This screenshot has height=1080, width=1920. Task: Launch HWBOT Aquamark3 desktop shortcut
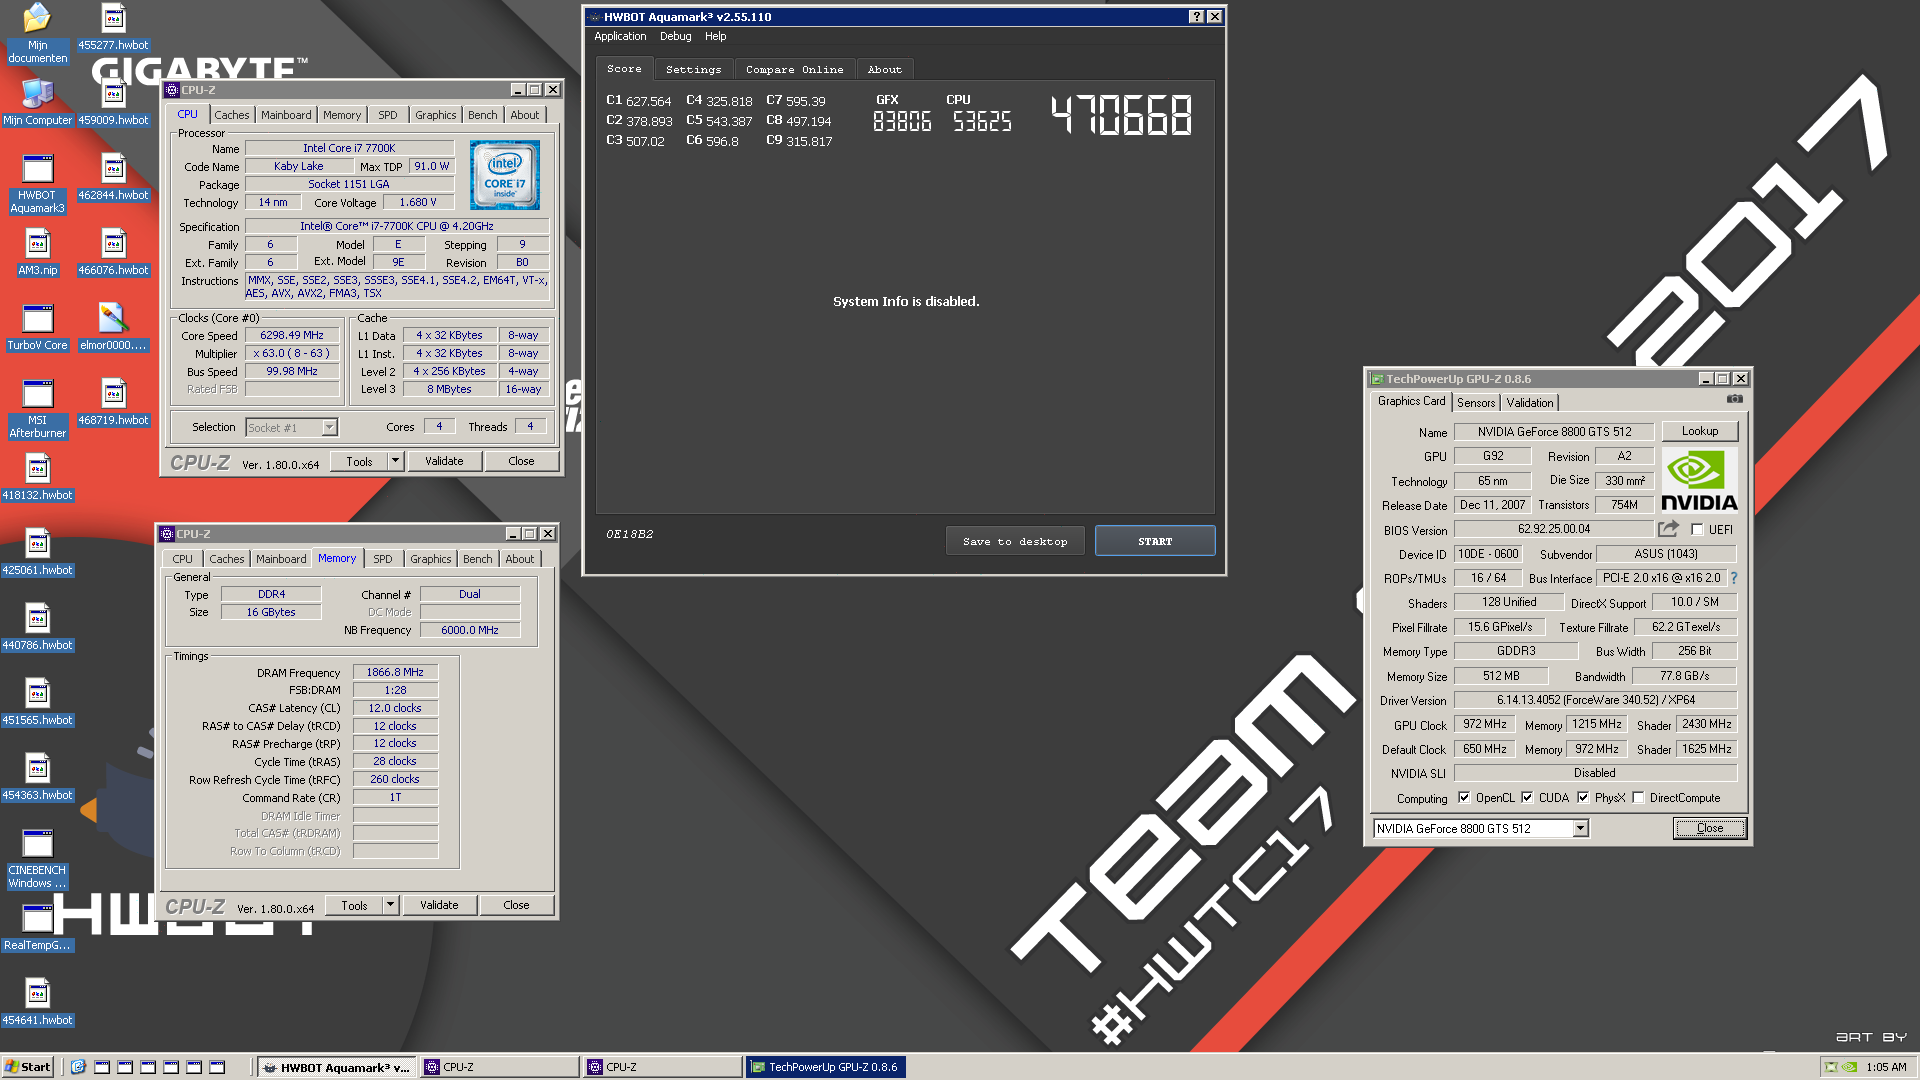pyautogui.click(x=37, y=184)
